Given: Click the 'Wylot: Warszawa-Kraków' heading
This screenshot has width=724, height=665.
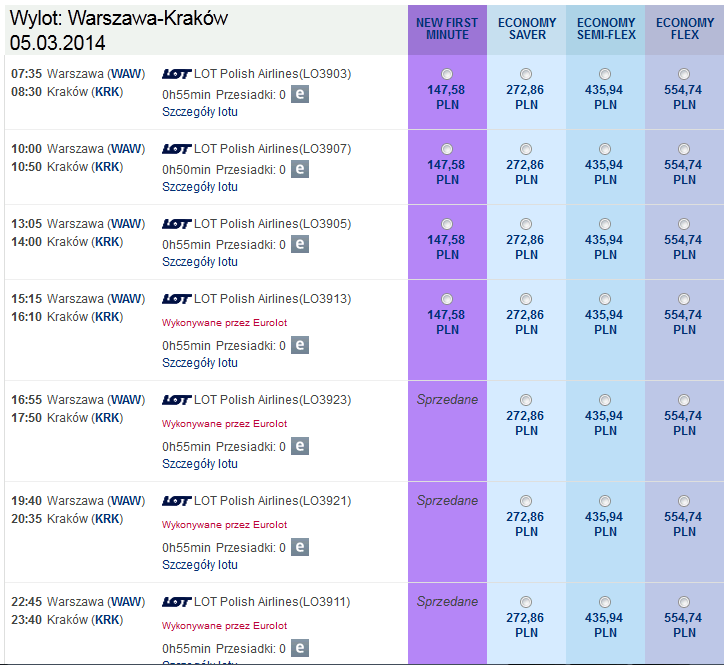Looking at the screenshot, I should [x=119, y=18].
